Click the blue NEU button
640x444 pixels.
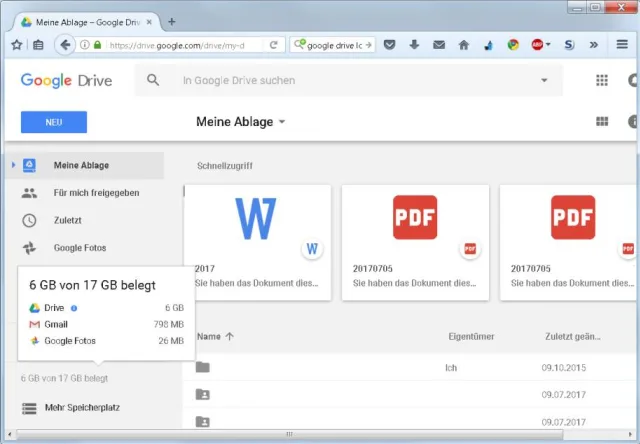click(54, 122)
